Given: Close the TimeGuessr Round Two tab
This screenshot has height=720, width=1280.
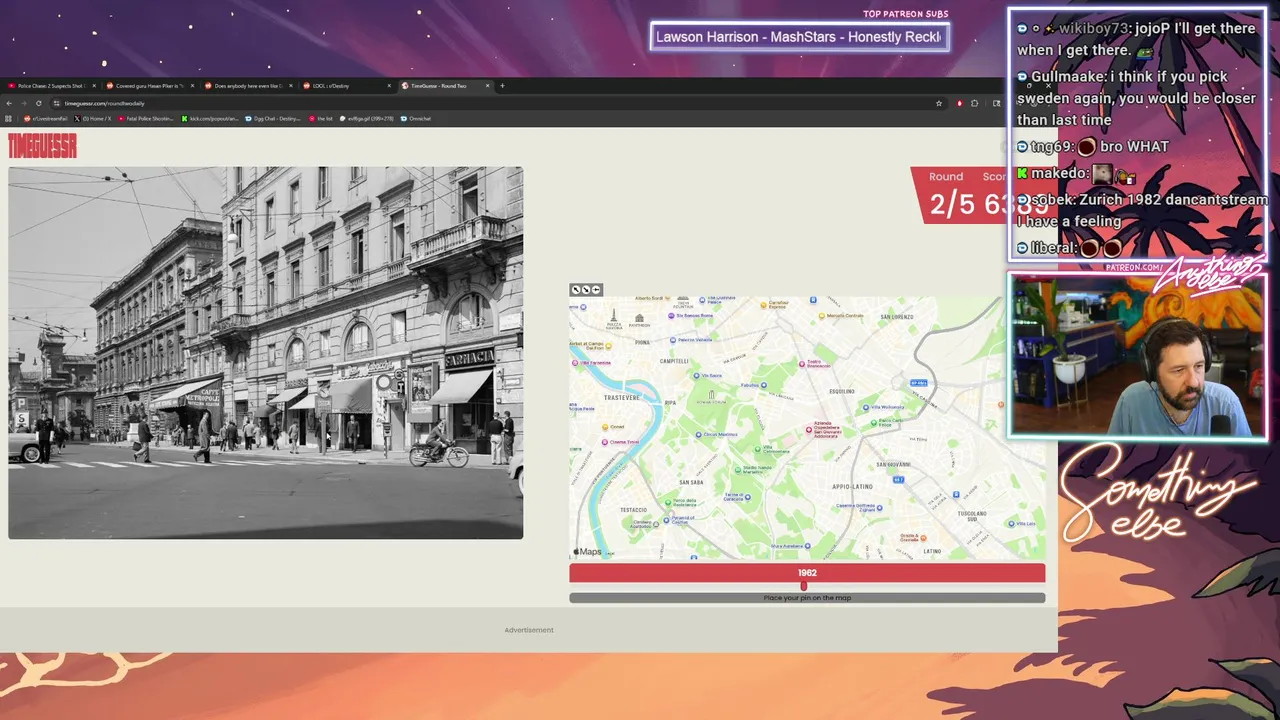Looking at the screenshot, I should coord(487,86).
